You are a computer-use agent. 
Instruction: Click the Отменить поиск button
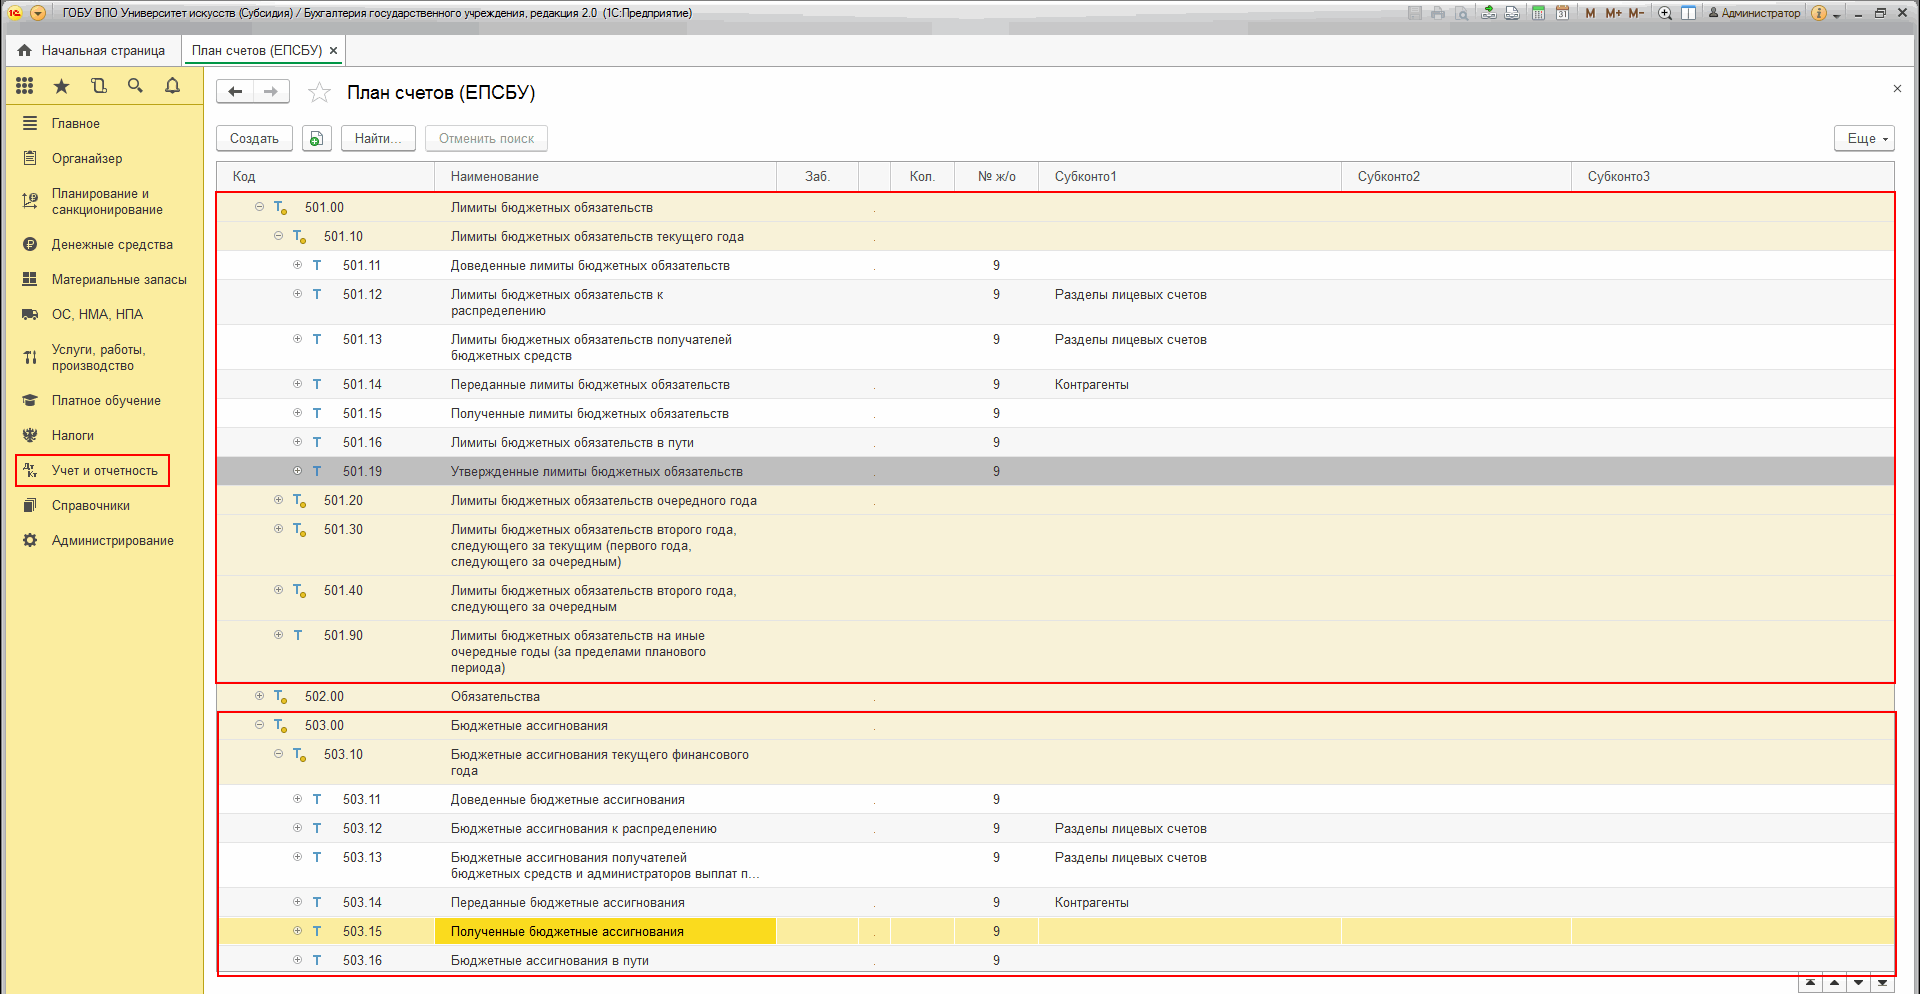point(486,138)
